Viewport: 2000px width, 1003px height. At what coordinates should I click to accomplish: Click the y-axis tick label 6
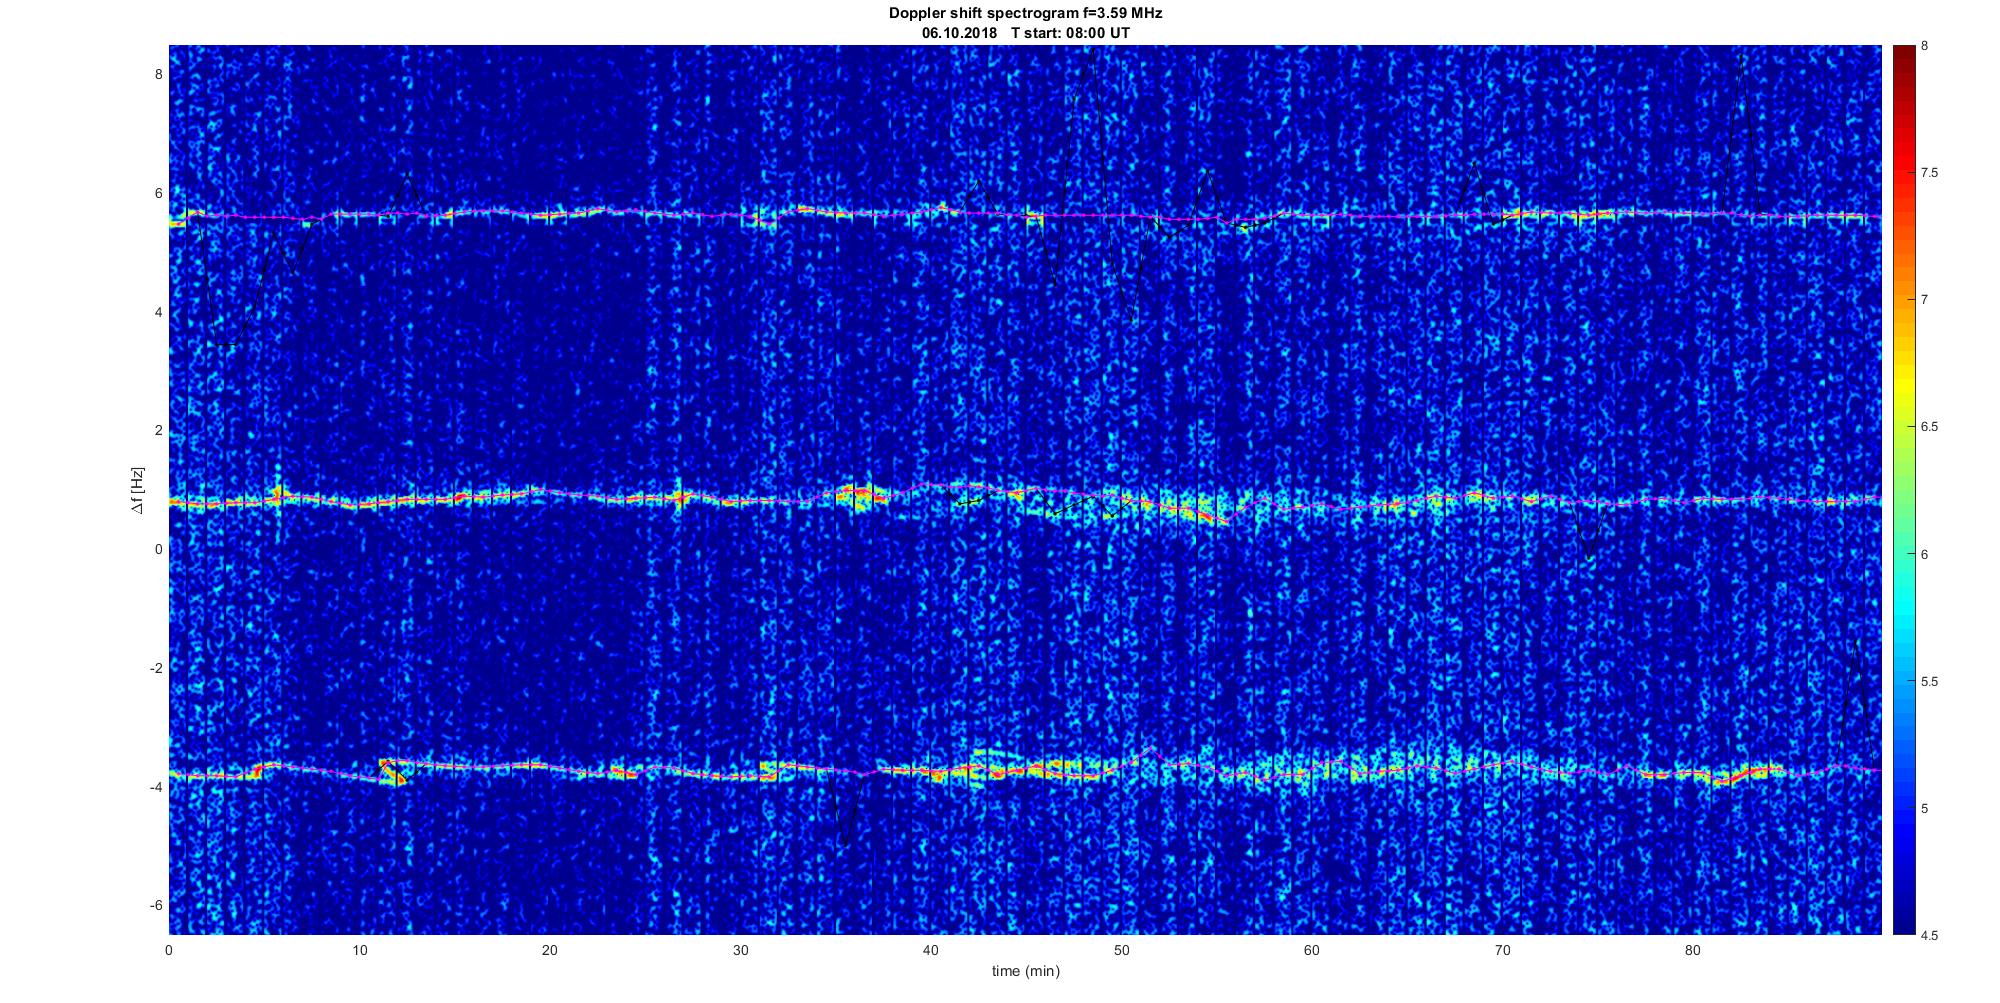(x=158, y=193)
